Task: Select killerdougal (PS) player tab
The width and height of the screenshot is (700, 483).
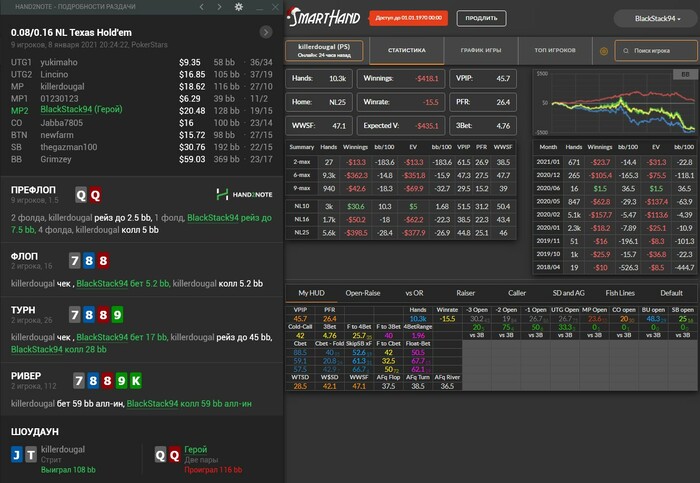Action: [x=324, y=50]
